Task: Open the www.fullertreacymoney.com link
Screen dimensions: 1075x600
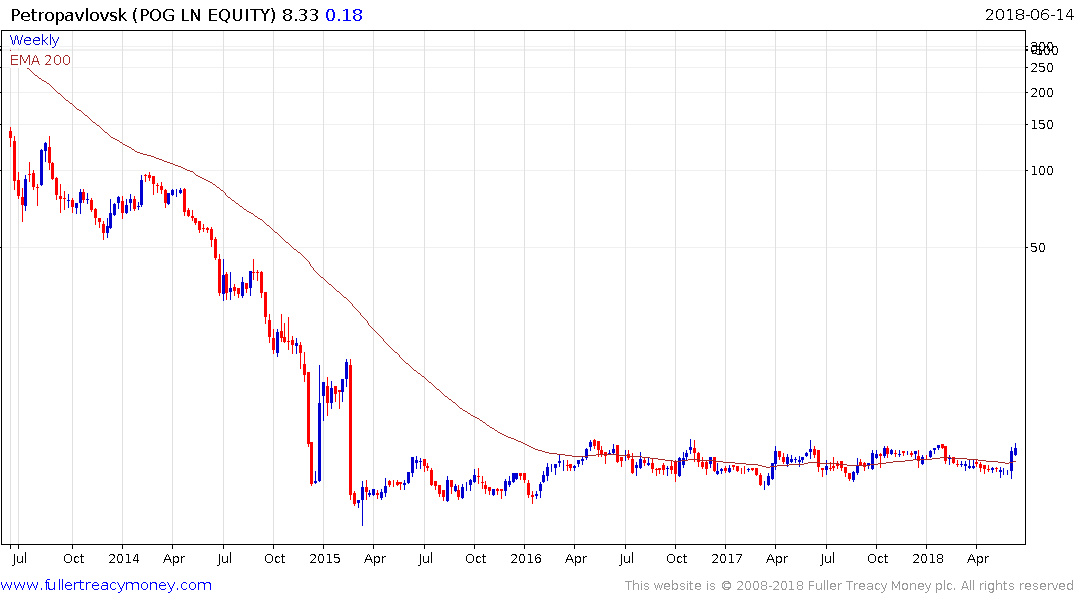Action: pos(106,585)
